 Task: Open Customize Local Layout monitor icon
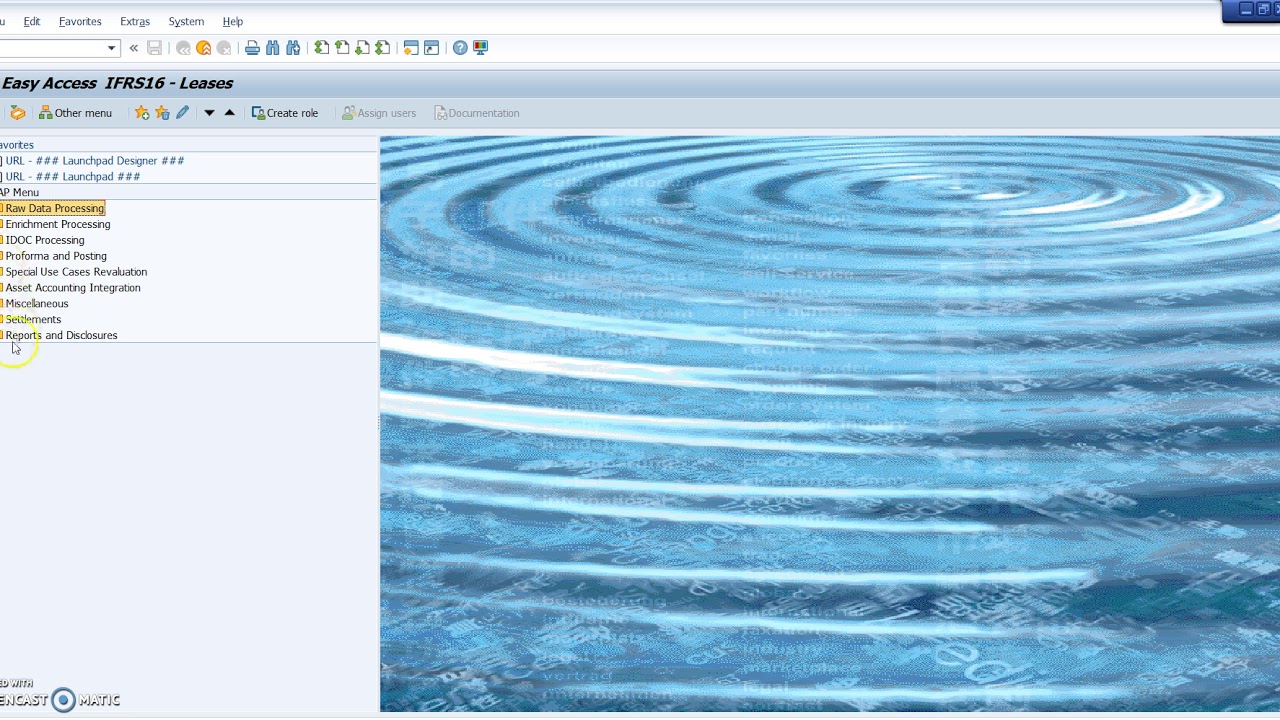point(480,48)
